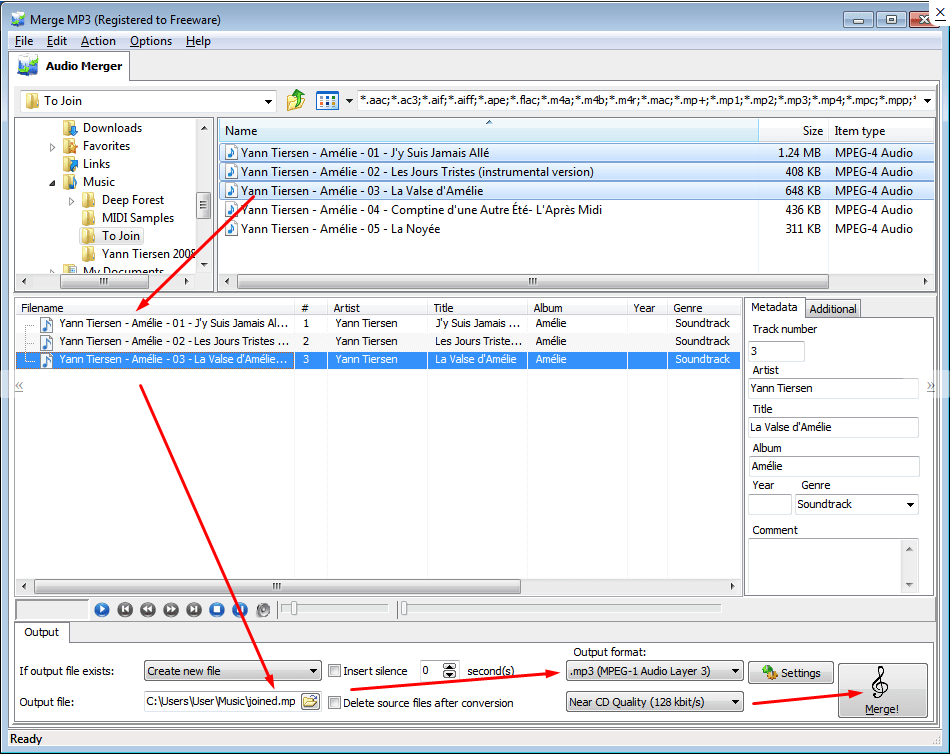
Task: Select the To Join tree folder
Action: click(x=121, y=235)
